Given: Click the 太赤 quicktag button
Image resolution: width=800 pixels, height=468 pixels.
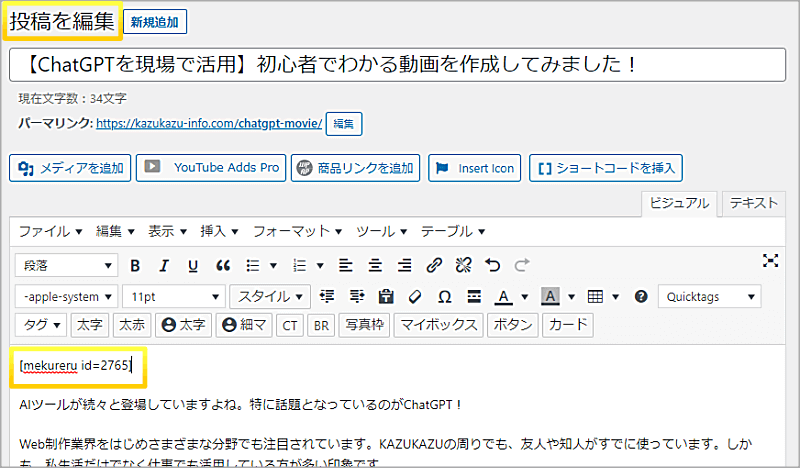Looking at the screenshot, I should 132,325.
